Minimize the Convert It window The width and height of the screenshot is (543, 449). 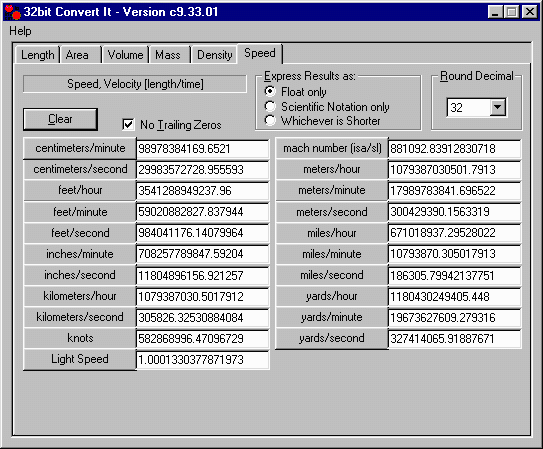coord(496,12)
